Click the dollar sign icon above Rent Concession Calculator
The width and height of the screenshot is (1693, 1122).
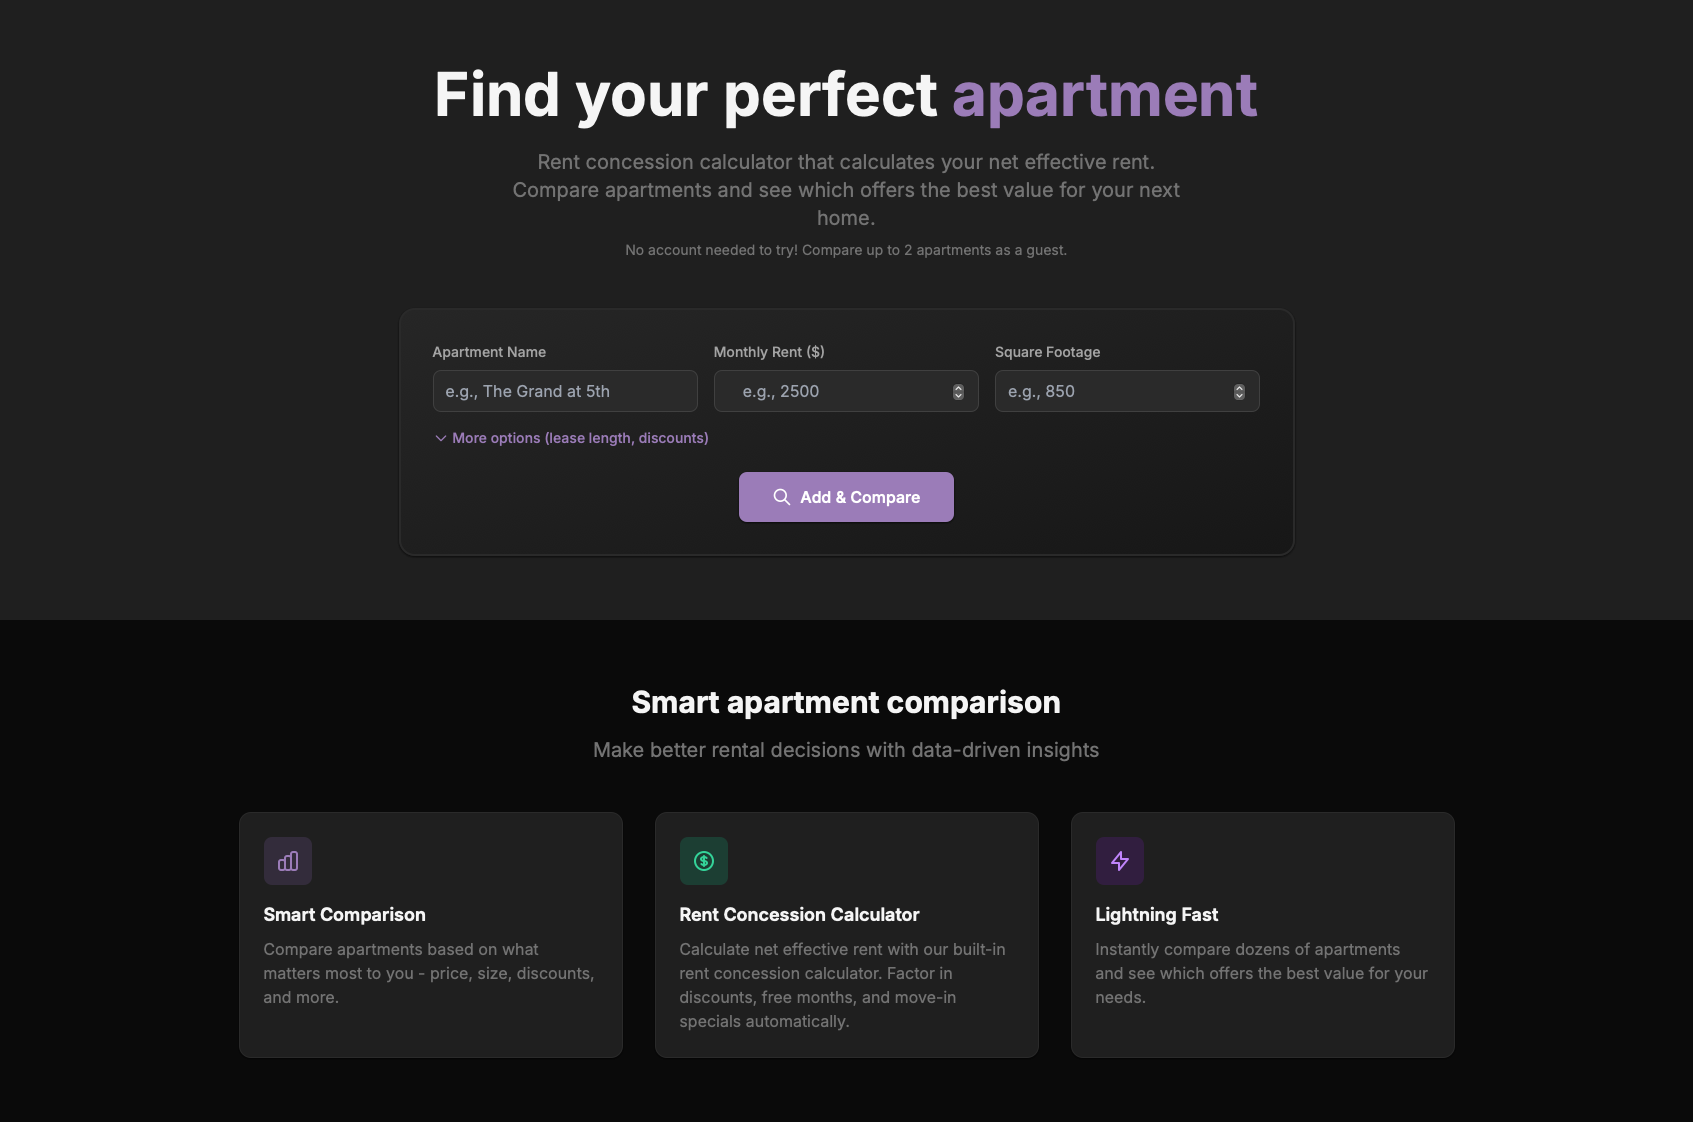pyautogui.click(x=704, y=860)
